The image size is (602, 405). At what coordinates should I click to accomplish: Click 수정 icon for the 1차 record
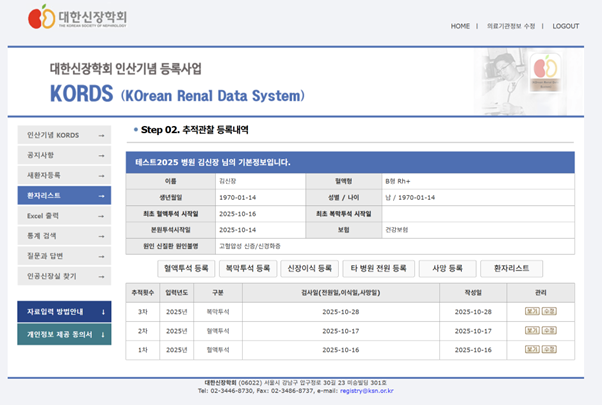pyautogui.click(x=549, y=350)
